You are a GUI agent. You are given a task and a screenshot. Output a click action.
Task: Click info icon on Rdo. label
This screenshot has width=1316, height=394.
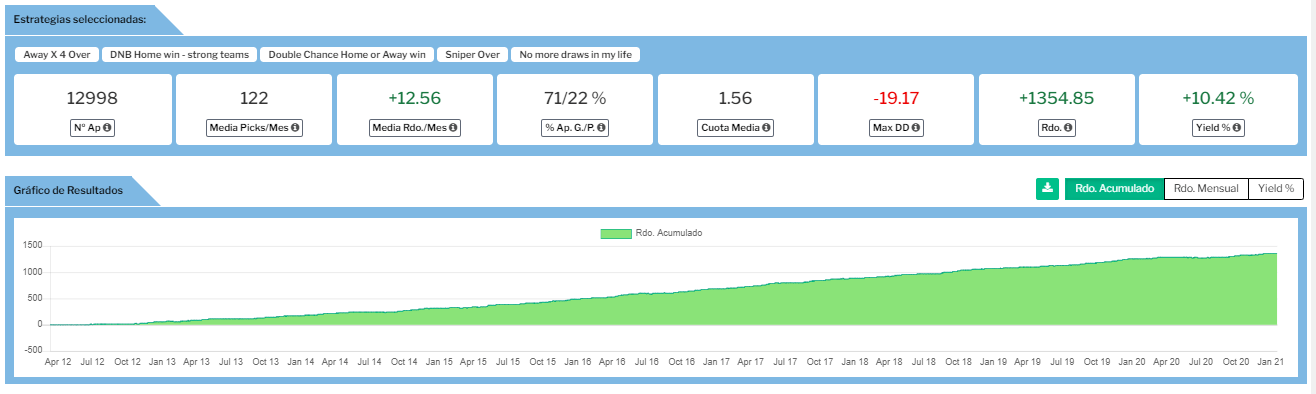pyautogui.click(x=1068, y=128)
